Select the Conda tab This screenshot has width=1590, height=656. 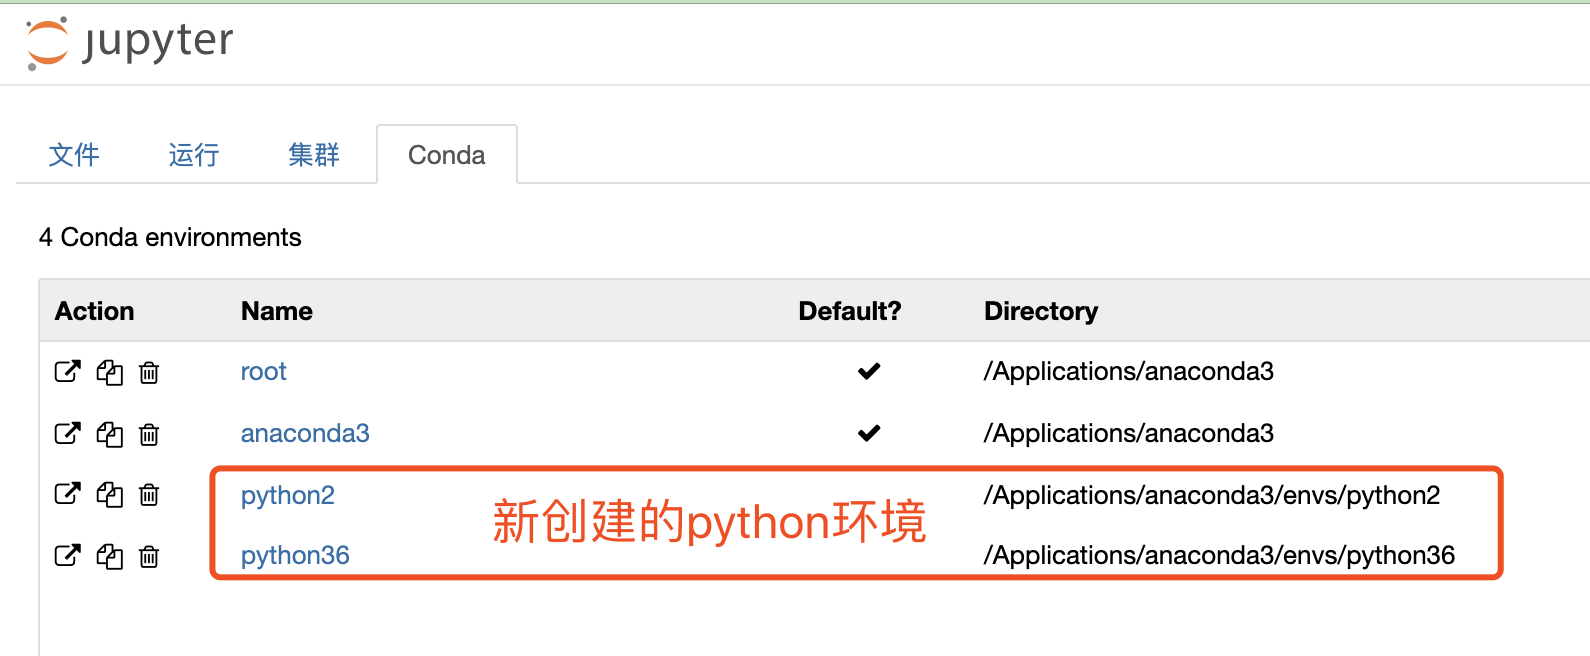[446, 155]
